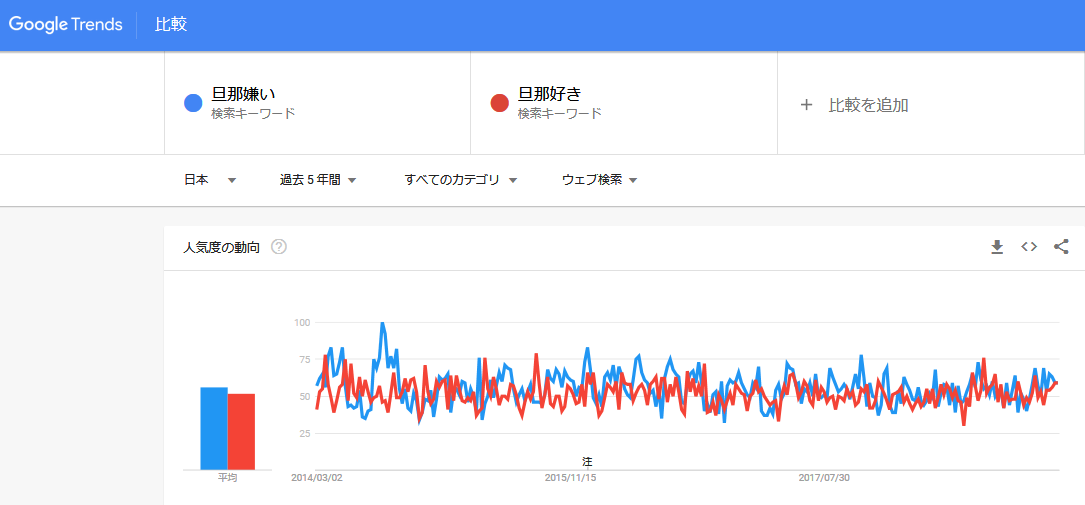The image size is (1085, 505).
Task: Expand the すべてのカテゴリ dropdown
Action: pyautogui.click(x=460, y=180)
